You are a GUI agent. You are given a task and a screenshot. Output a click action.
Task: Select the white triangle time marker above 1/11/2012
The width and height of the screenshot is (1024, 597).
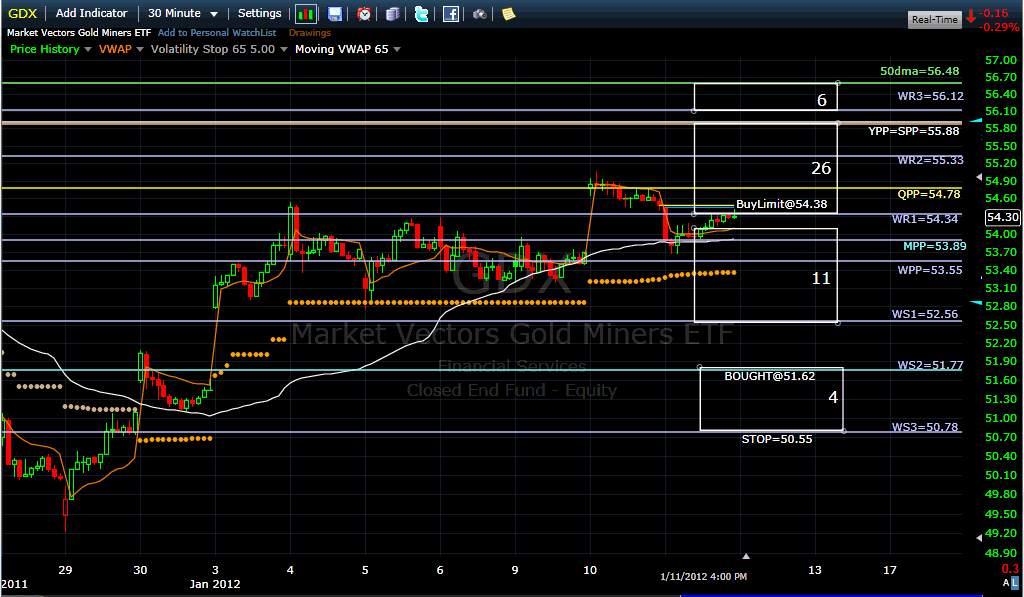tap(746, 556)
